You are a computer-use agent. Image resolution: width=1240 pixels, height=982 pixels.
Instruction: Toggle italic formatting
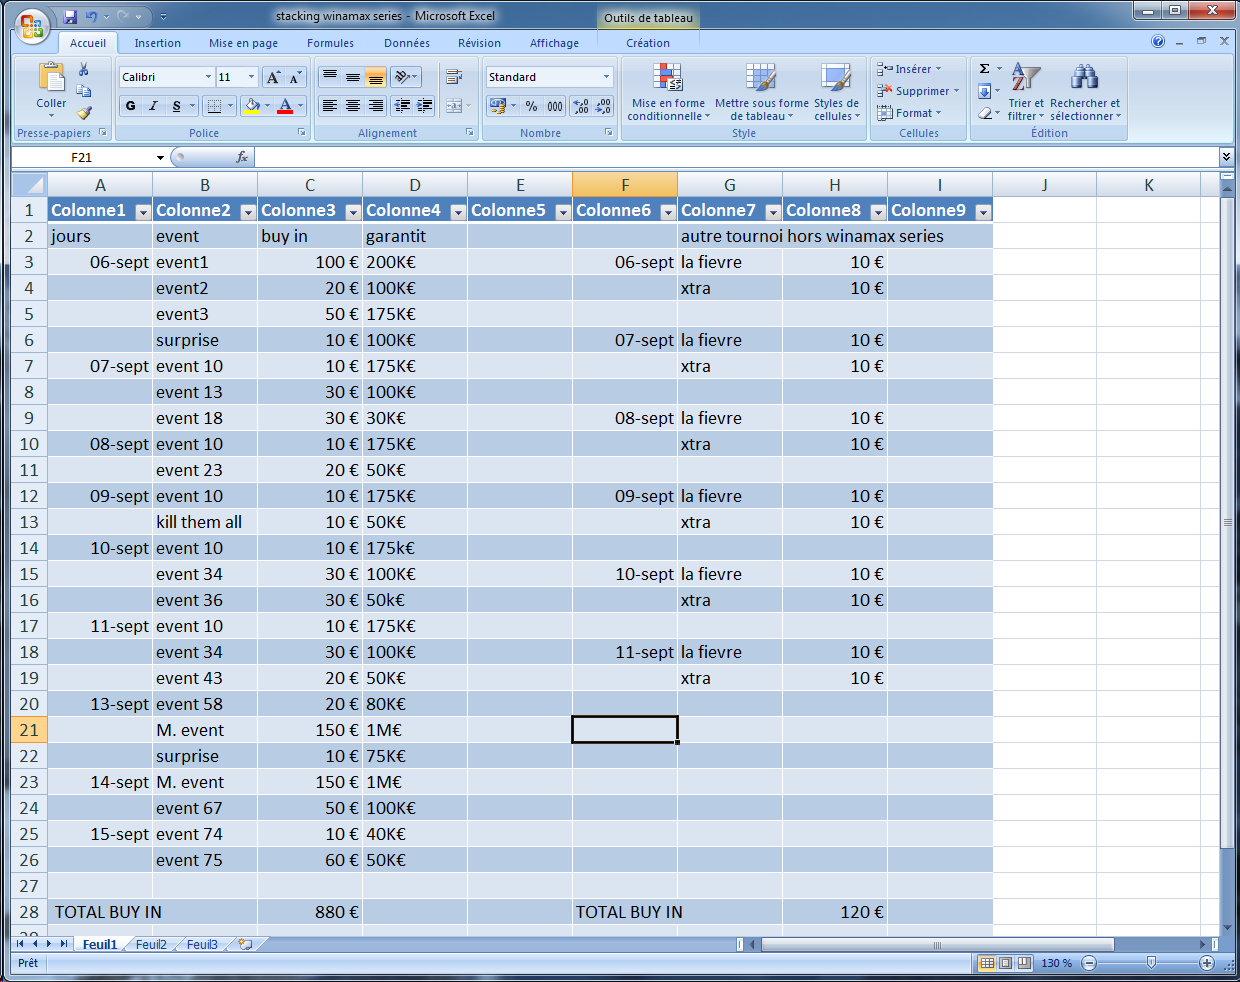(x=153, y=106)
